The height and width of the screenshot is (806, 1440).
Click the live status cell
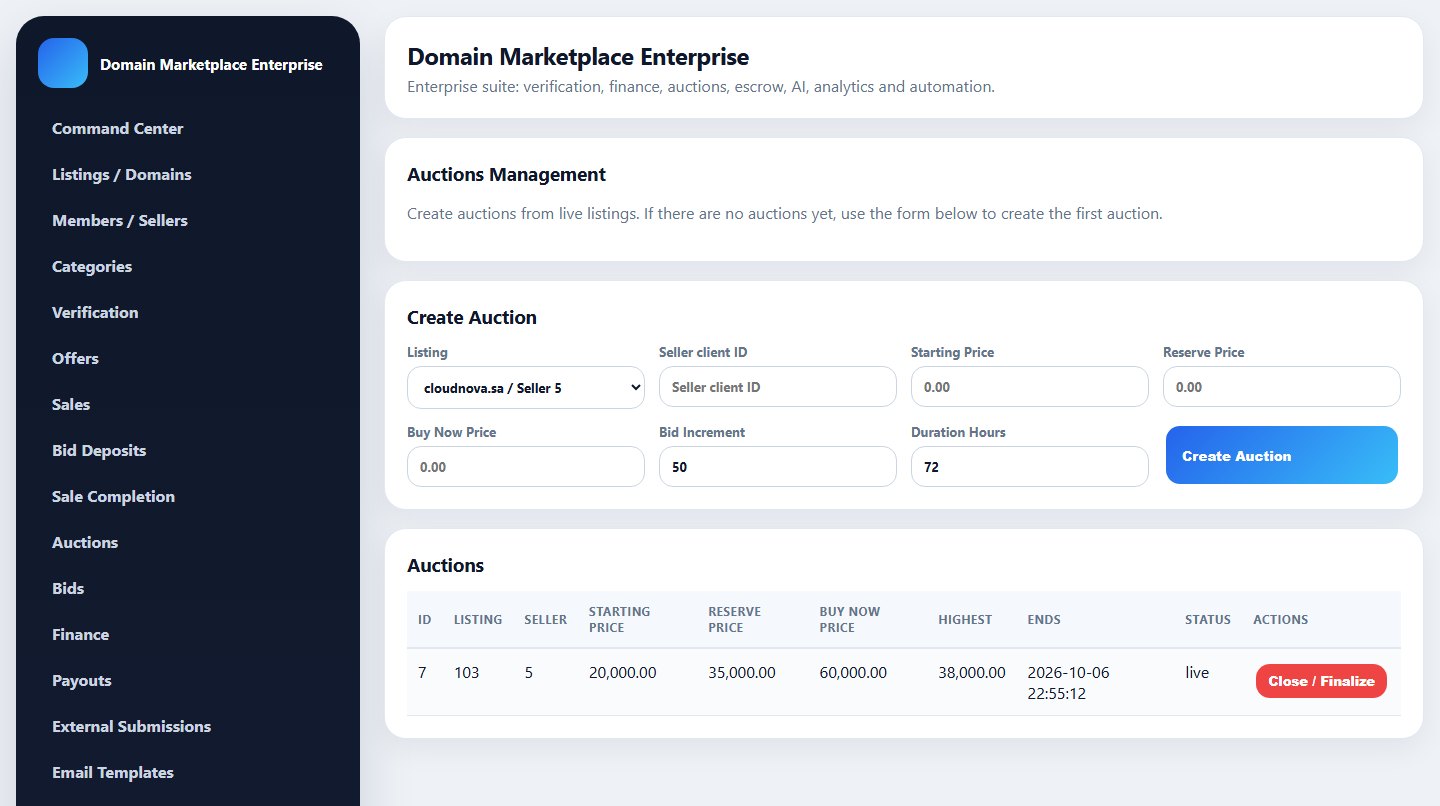coord(1197,672)
